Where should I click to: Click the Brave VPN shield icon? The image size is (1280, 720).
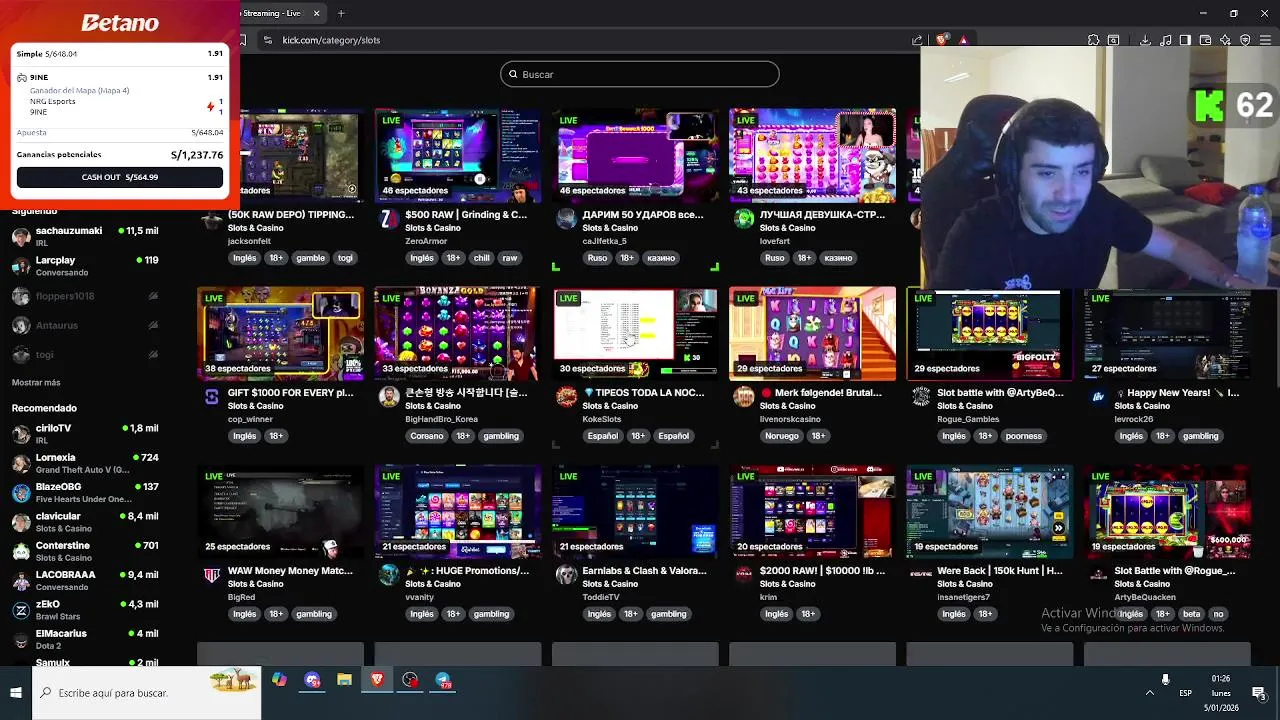[x=1245, y=40]
